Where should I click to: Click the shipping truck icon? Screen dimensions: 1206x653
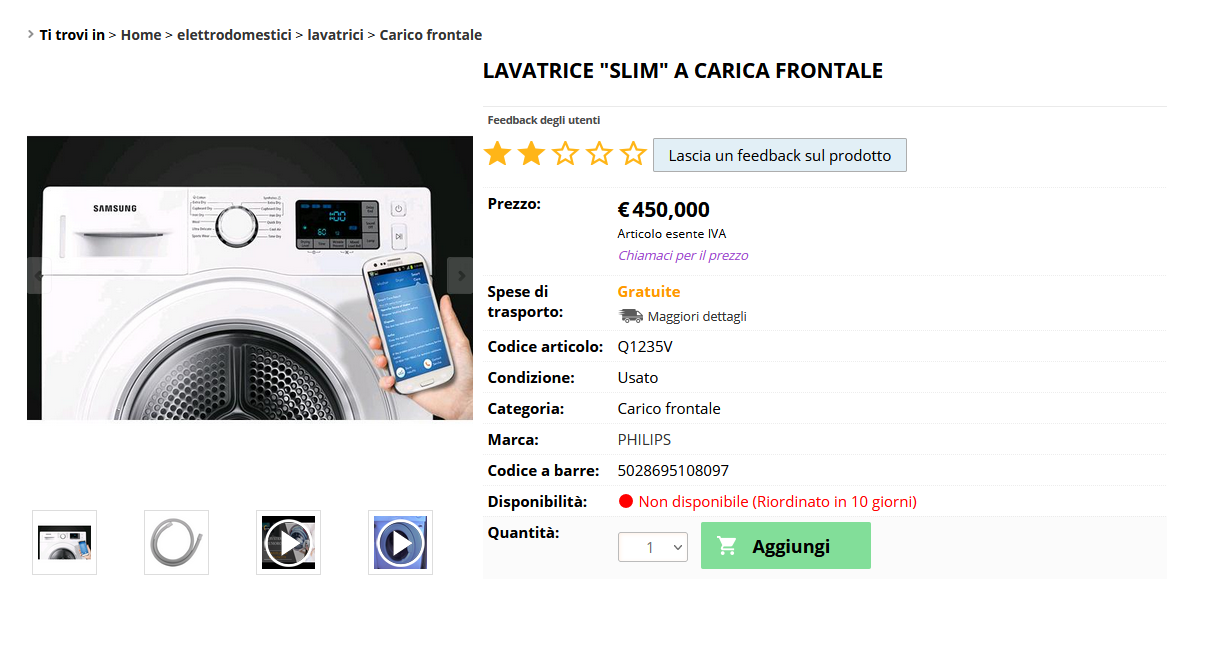[631, 316]
